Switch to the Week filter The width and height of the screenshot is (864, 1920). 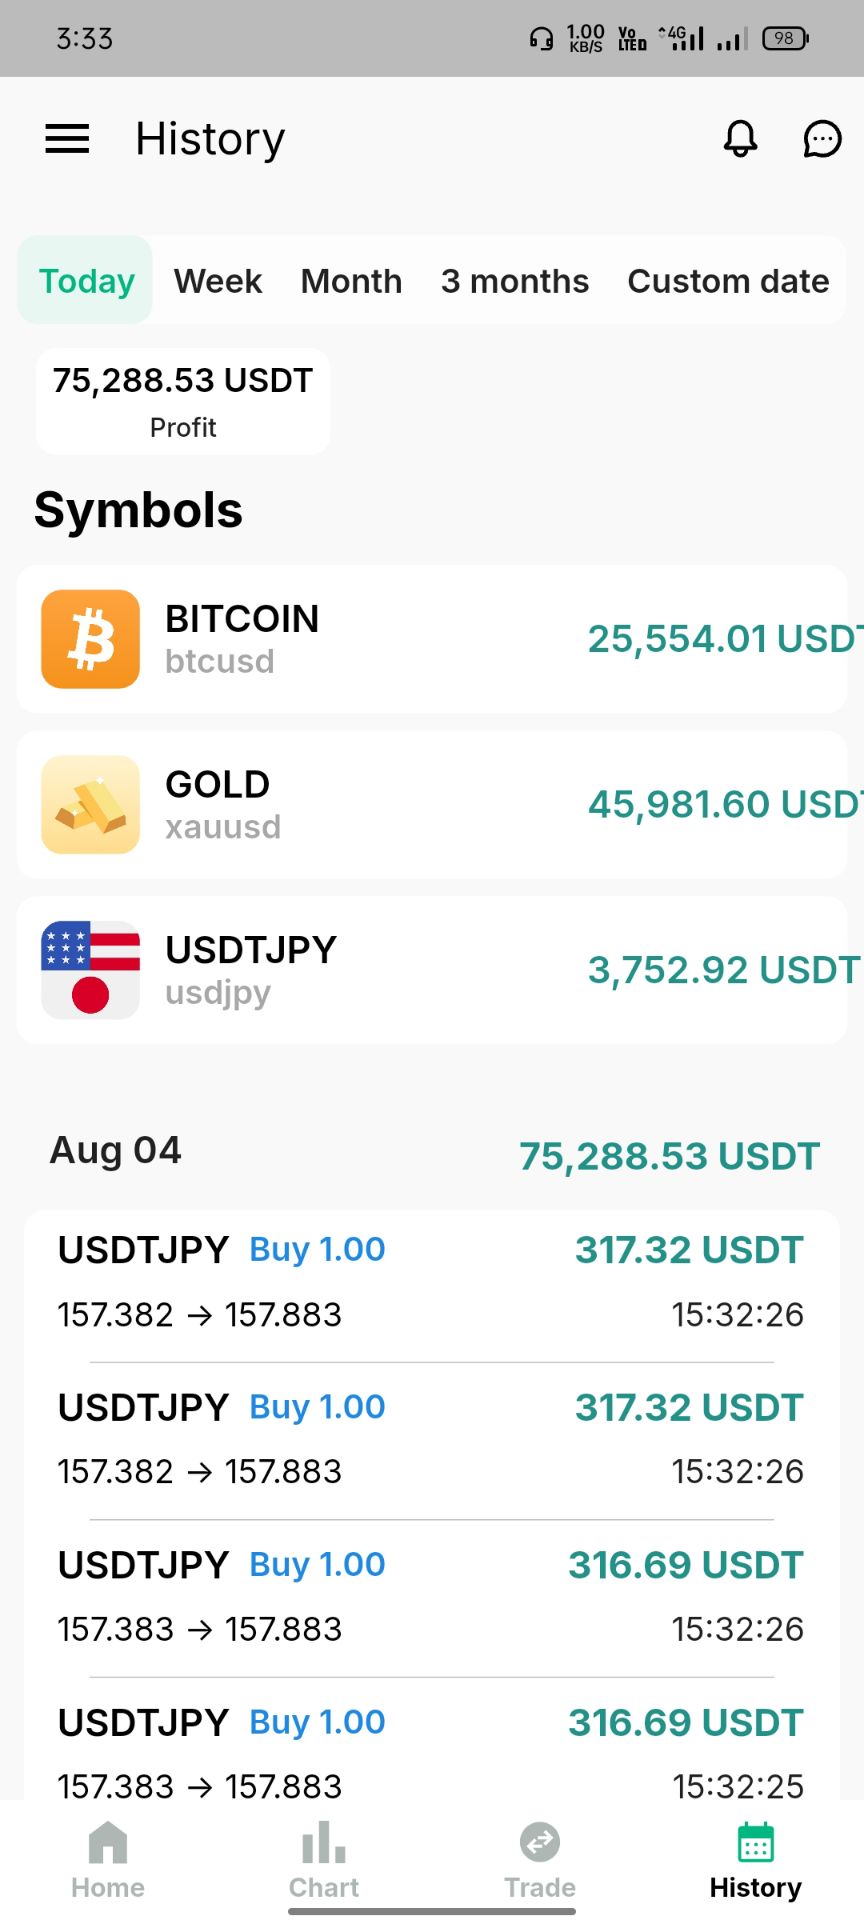[x=218, y=281]
